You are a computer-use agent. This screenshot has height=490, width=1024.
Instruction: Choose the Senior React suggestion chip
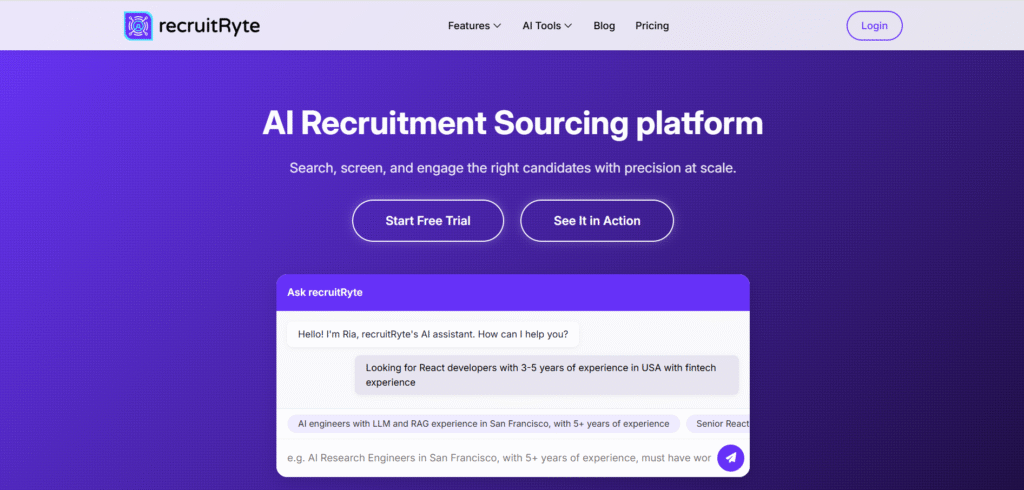tap(720, 424)
